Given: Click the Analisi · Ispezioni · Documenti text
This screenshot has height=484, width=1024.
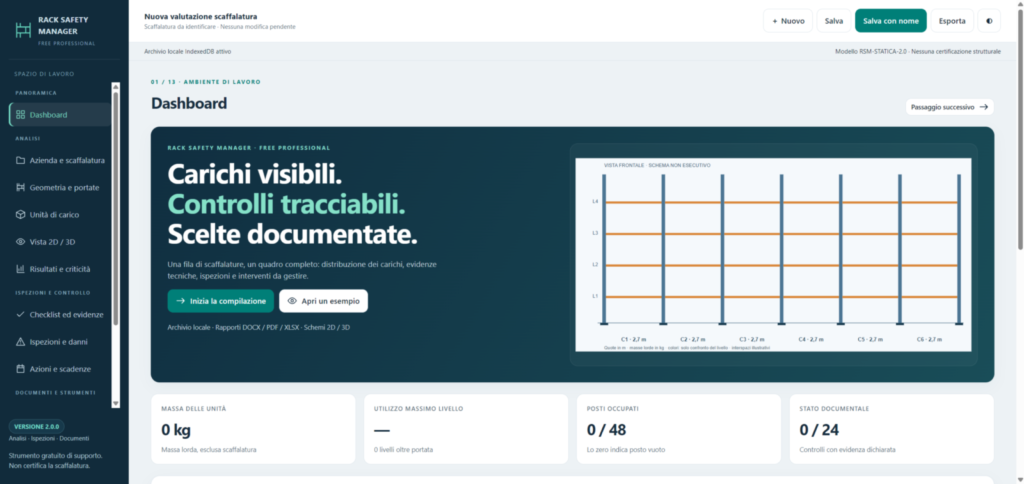Looking at the screenshot, I should pos(49,438).
